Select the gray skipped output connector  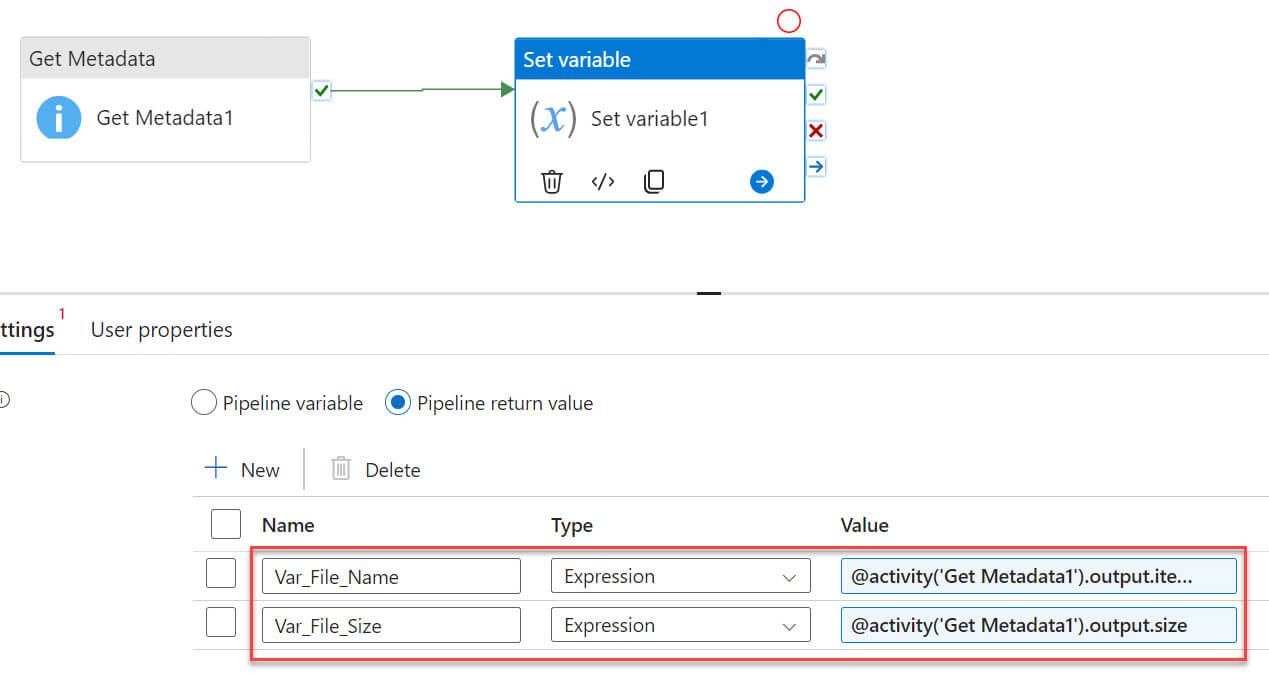[x=816, y=59]
